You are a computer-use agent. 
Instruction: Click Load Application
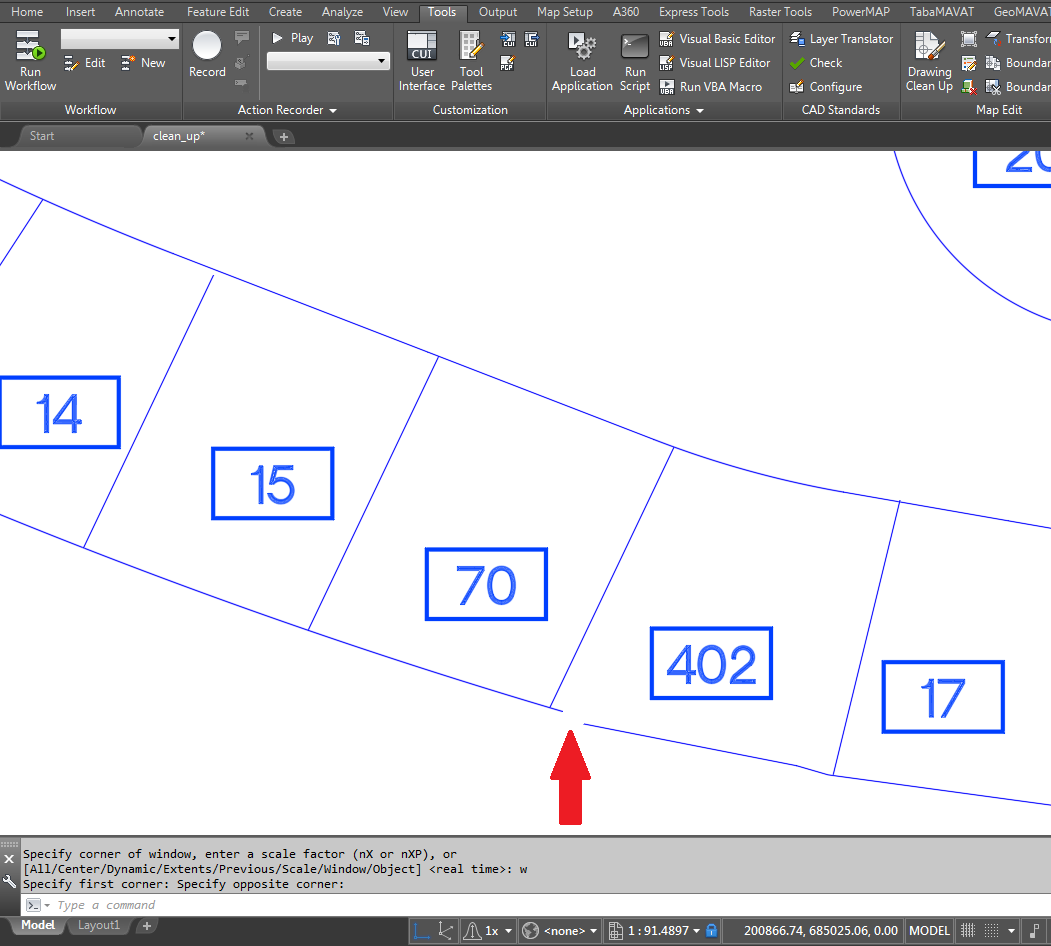(582, 61)
